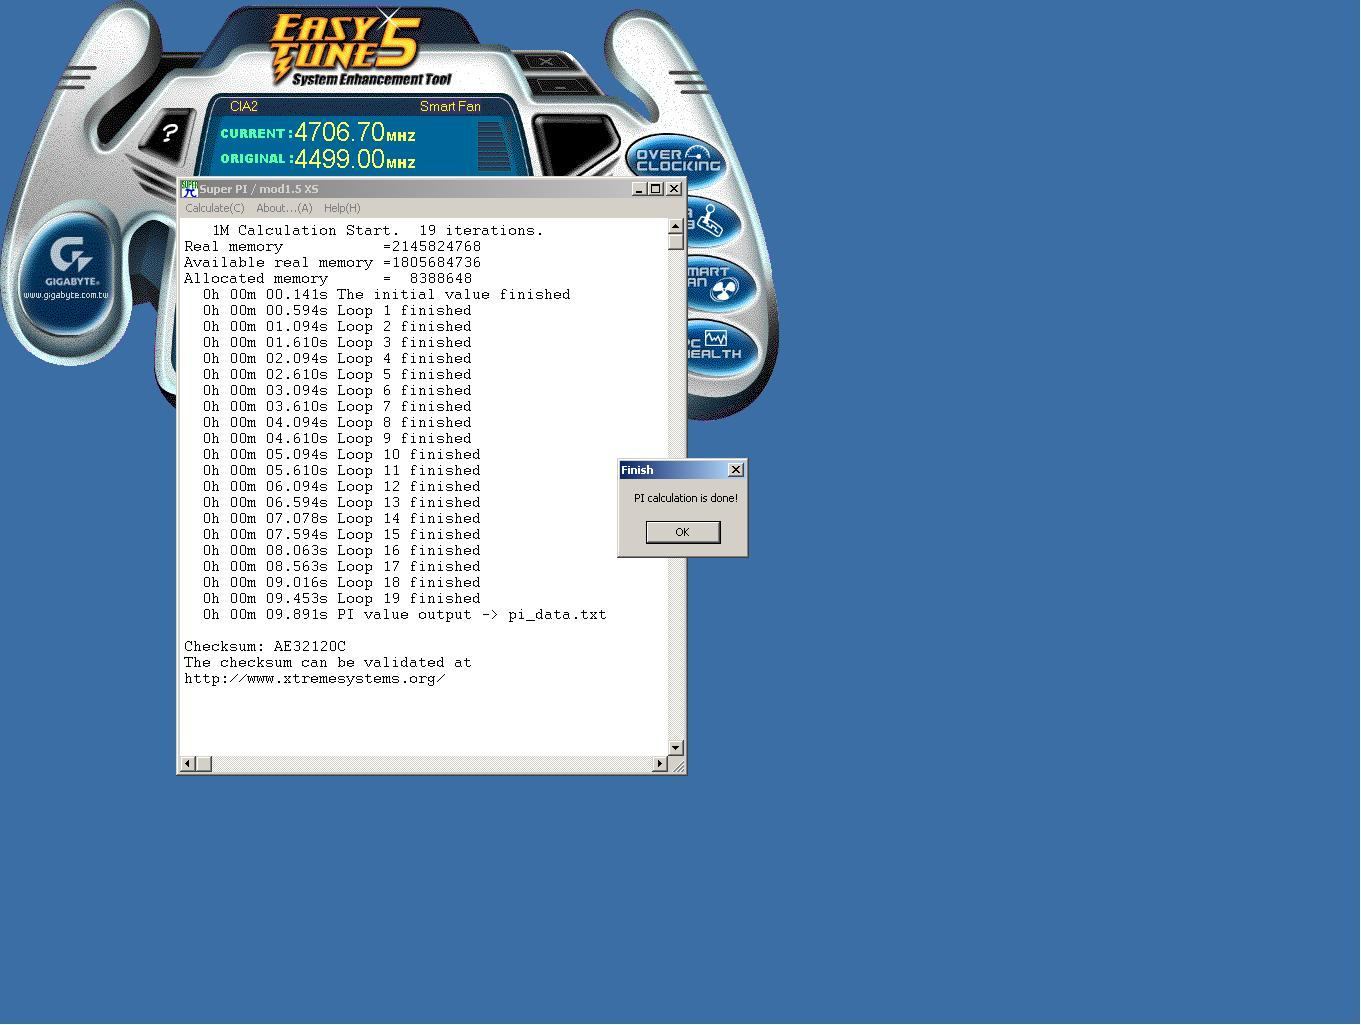
Task: Open the About...(A) menu
Action: (x=284, y=208)
